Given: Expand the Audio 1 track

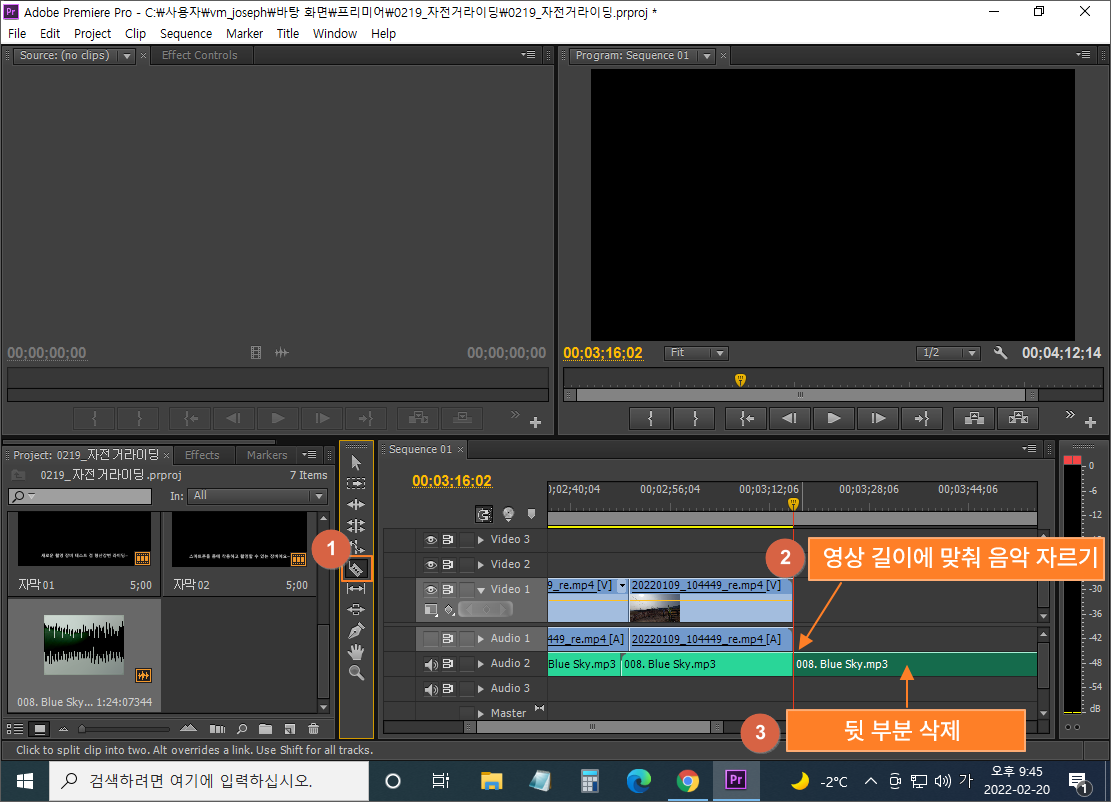Looking at the screenshot, I should click(481, 639).
